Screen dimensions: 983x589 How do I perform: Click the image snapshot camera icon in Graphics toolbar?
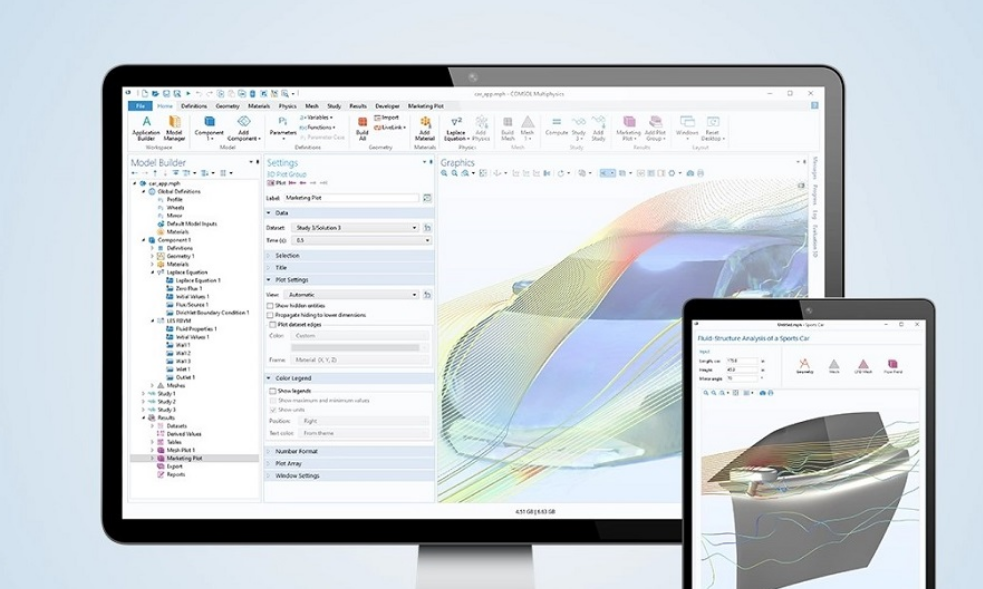690,174
